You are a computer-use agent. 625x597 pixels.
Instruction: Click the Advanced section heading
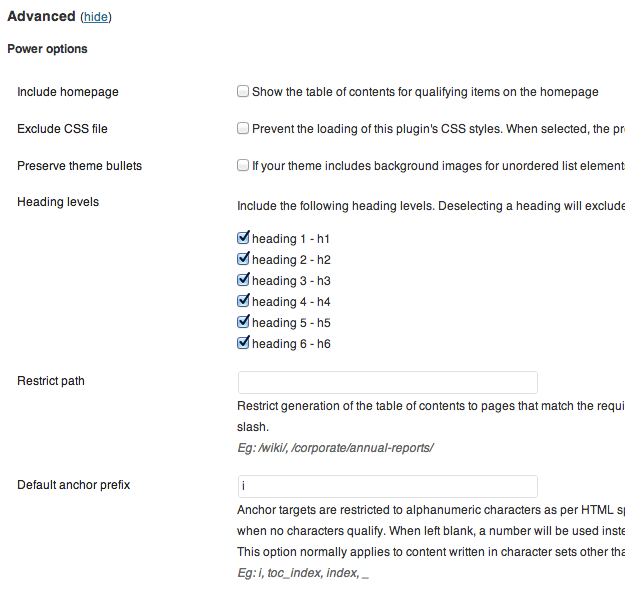(41, 16)
